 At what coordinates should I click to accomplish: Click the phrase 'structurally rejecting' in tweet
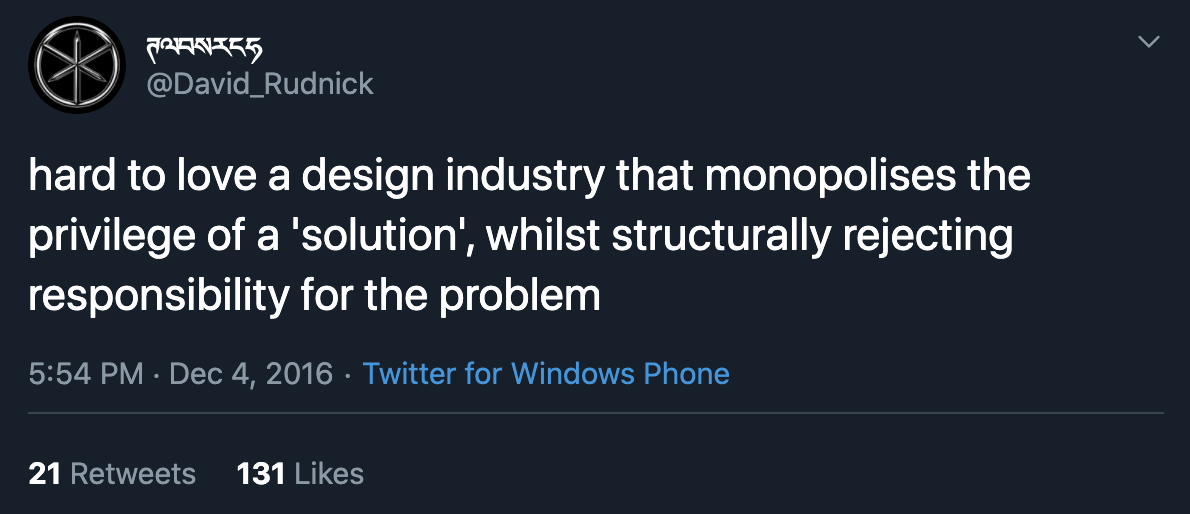click(812, 236)
